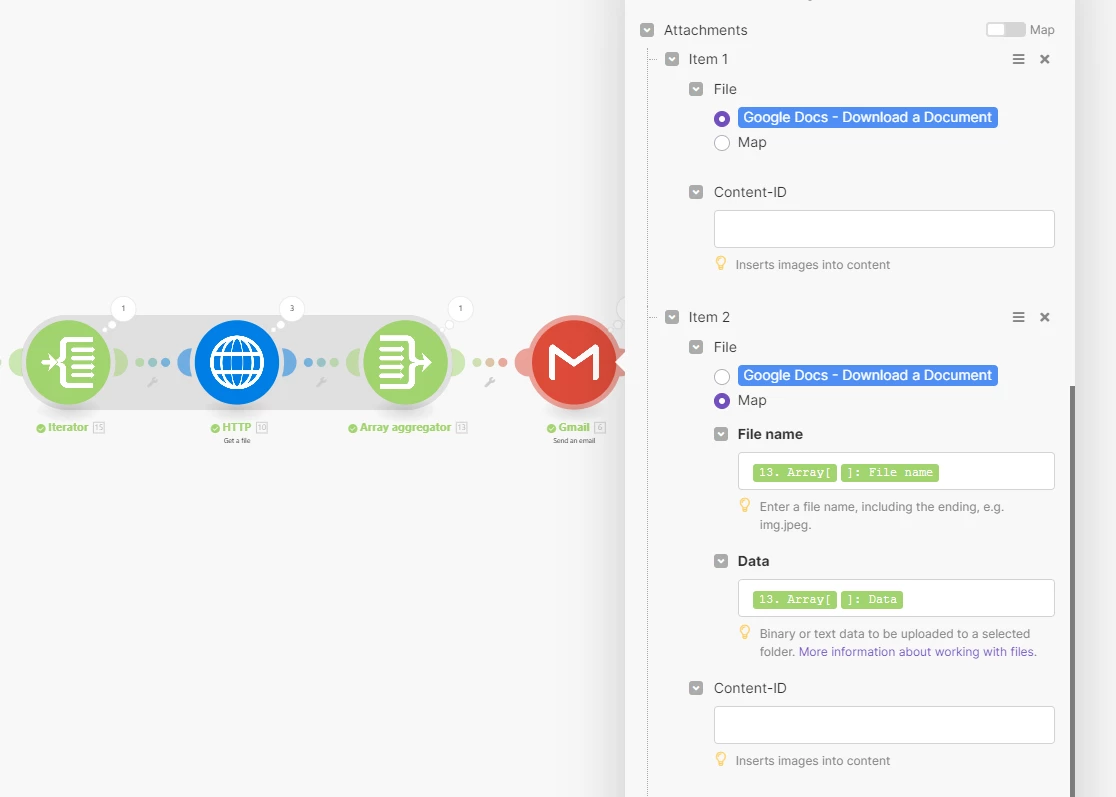
Task: Click the ']: Data' pill in Data field
Action: 872,599
